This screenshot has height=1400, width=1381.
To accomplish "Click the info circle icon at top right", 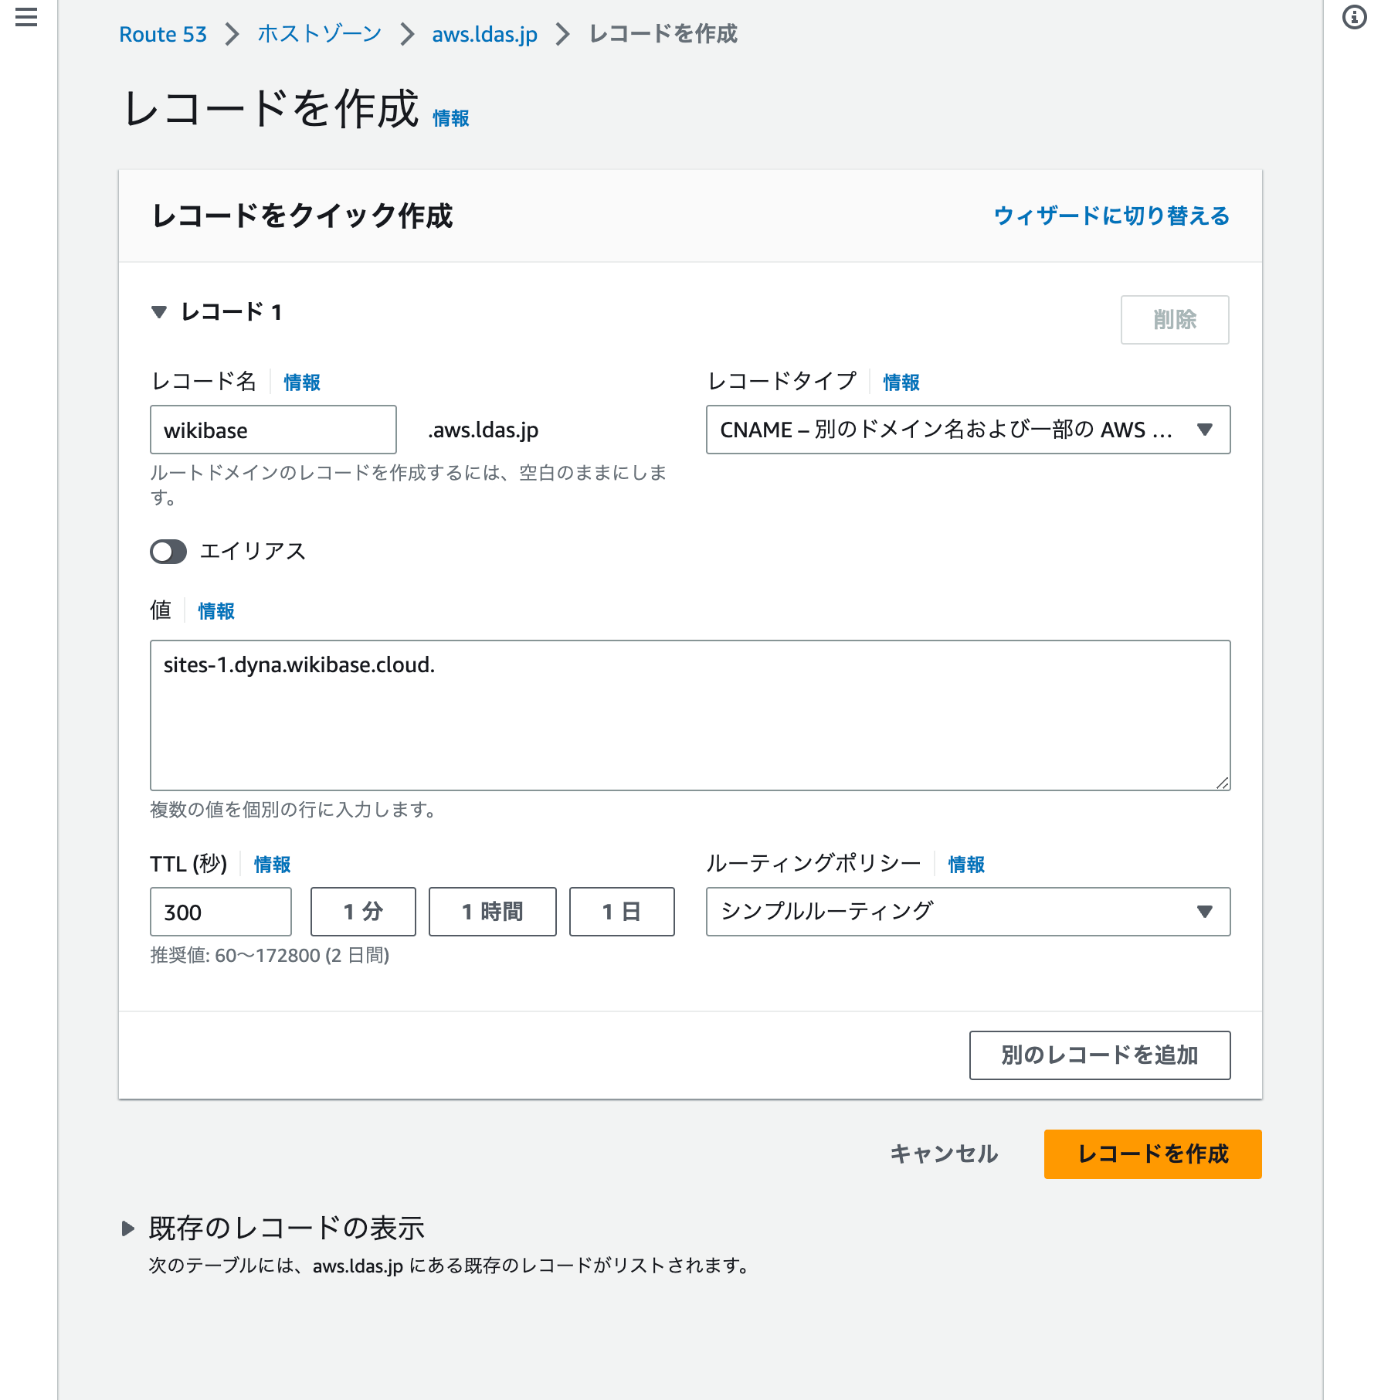I will pos(1354,17).
